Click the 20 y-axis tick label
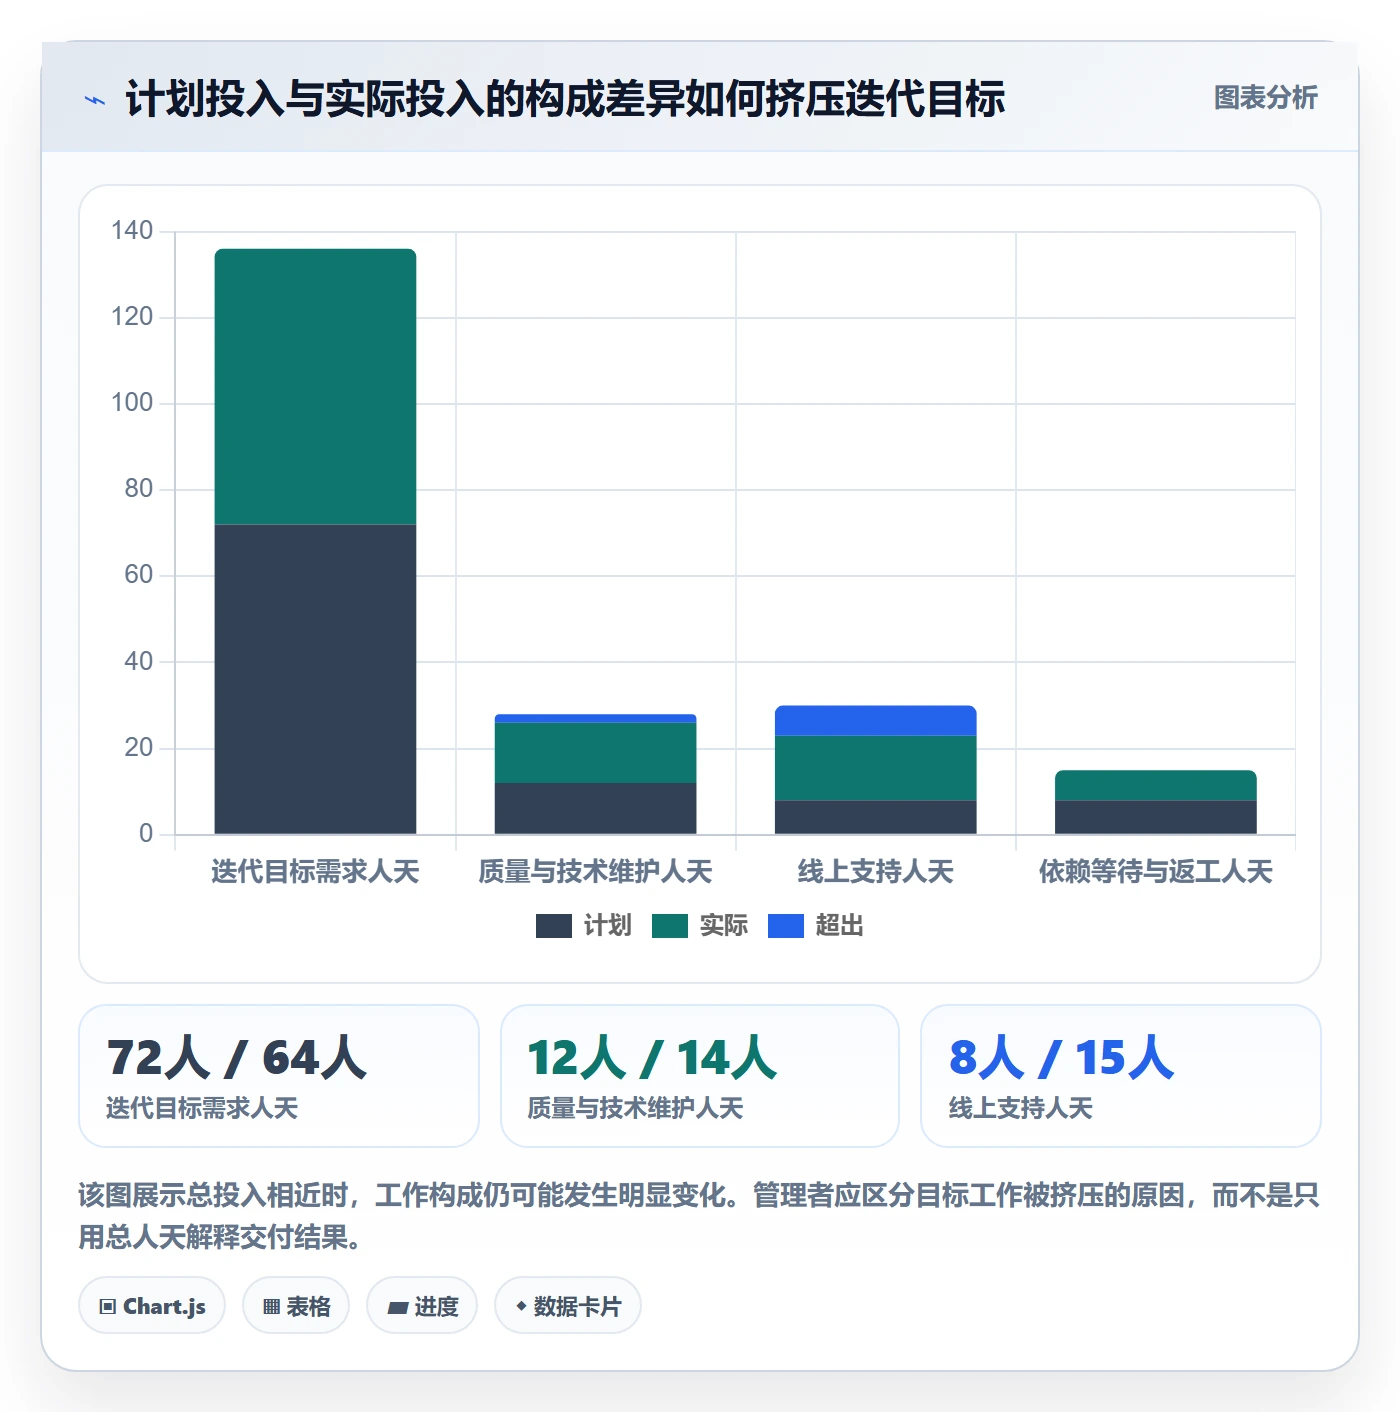The width and height of the screenshot is (1400, 1412). coord(139,748)
